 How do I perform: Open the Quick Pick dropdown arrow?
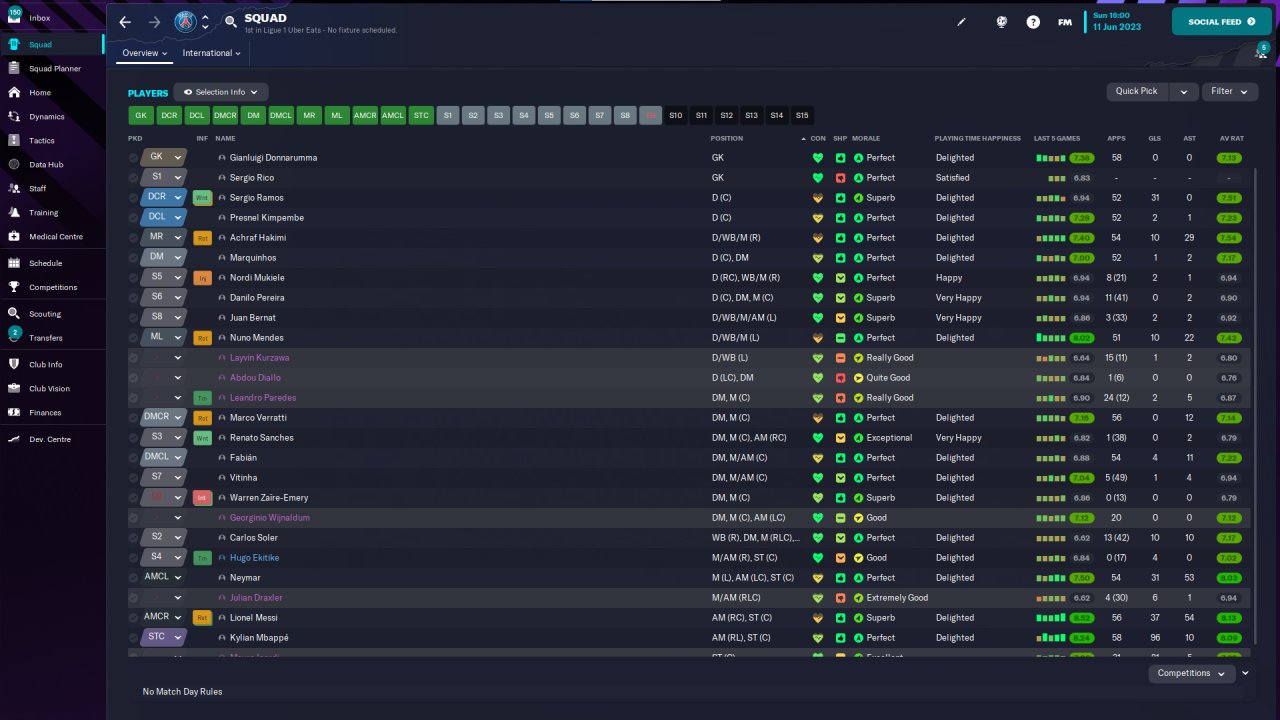pyautogui.click(x=1183, y=91)
